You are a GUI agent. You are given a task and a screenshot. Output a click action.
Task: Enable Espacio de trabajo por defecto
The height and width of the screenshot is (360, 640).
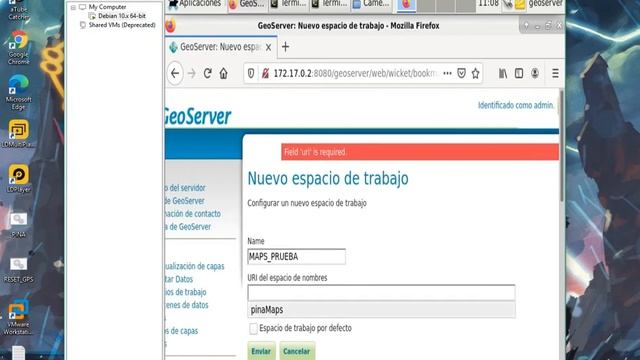(253, 328)
